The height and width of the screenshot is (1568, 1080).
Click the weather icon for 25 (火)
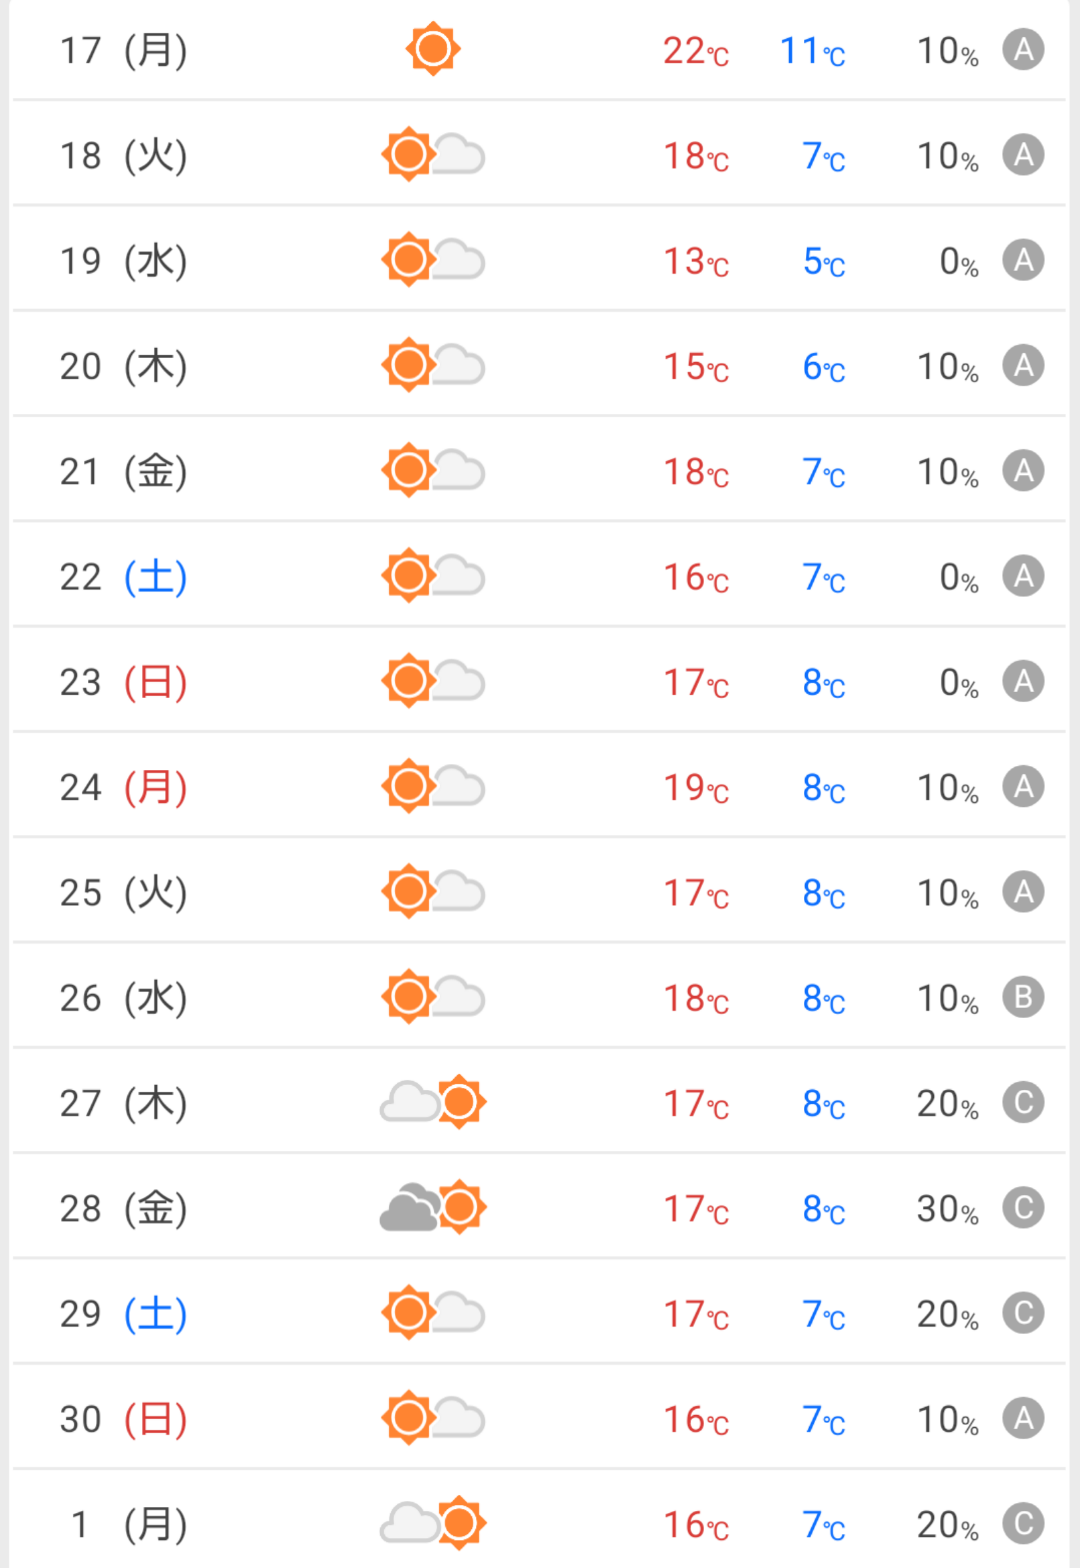tap(433, 892)
